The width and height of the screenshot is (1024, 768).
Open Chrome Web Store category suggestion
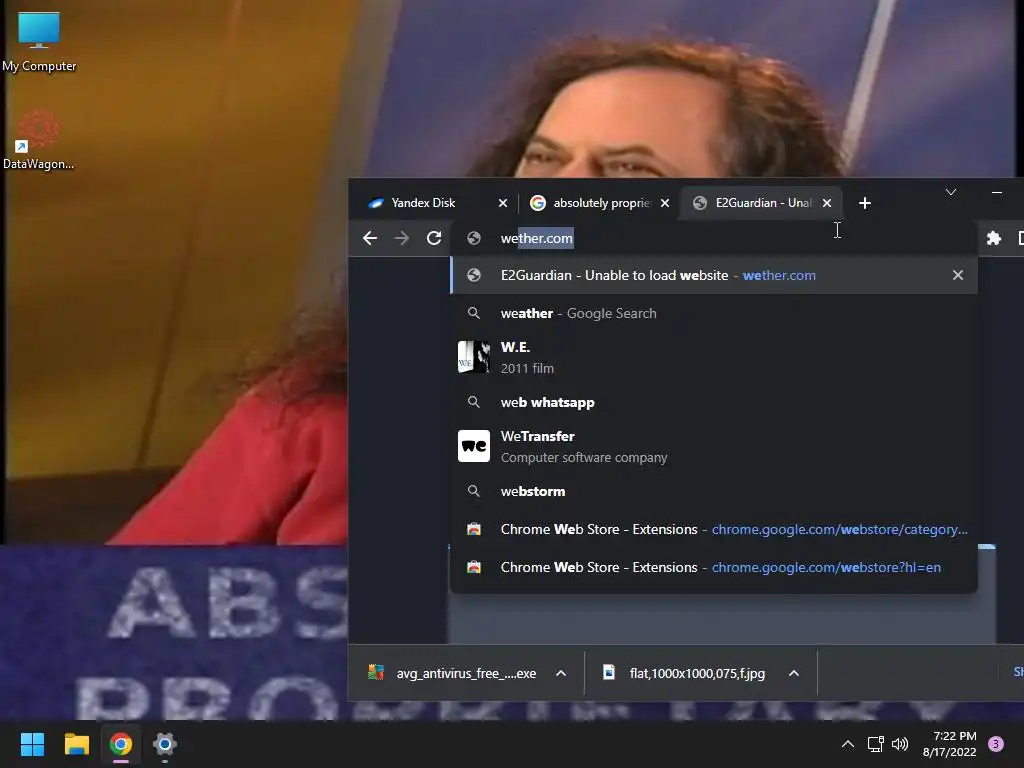pyautogui.click(x=714, y=529)
